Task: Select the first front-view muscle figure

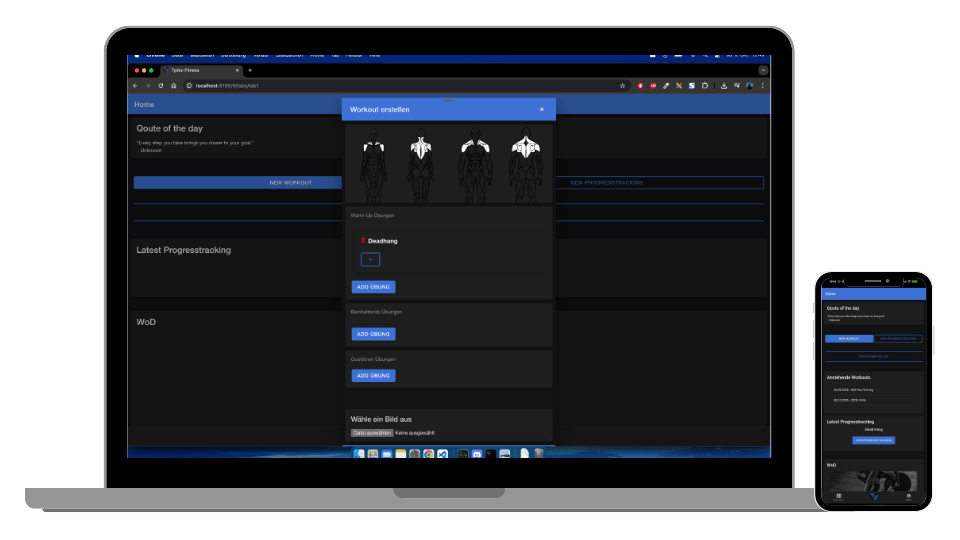Action: click(x=373, y=164)
